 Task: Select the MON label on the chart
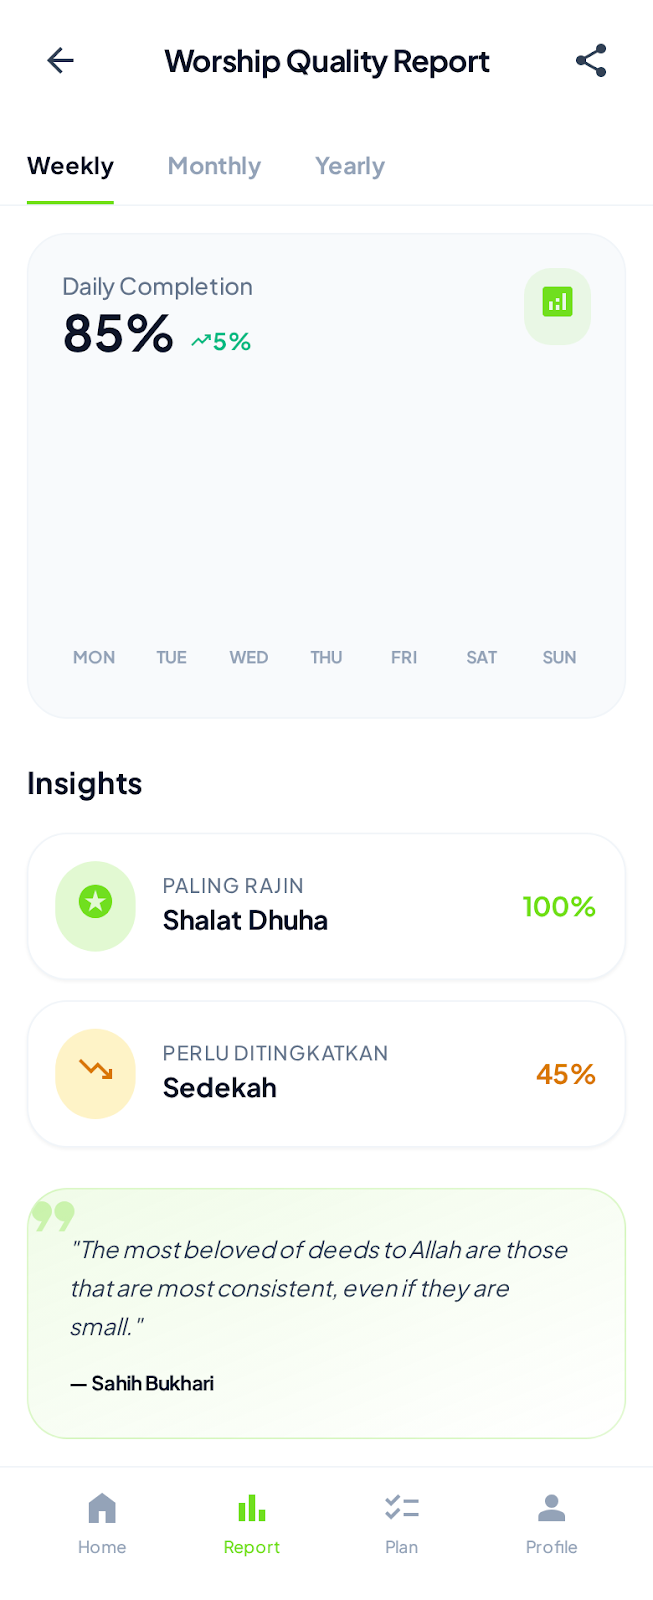point(94,657)
